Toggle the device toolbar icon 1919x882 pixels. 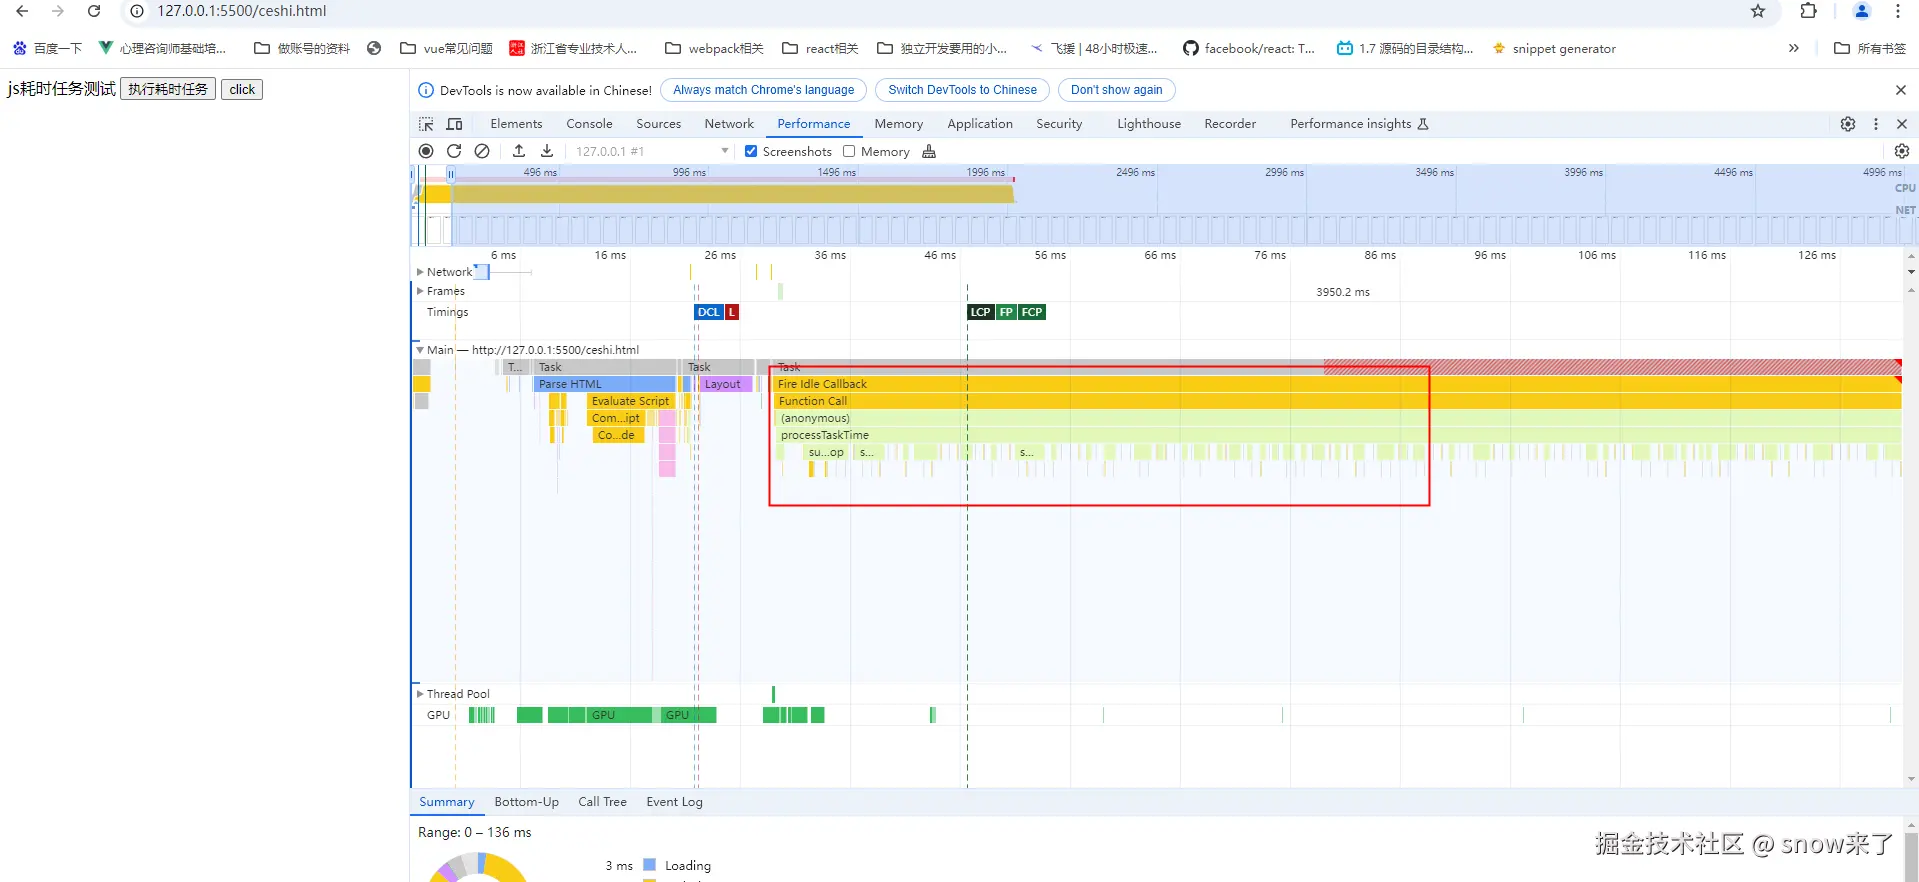pyautogui.click(x=454, y=124)
